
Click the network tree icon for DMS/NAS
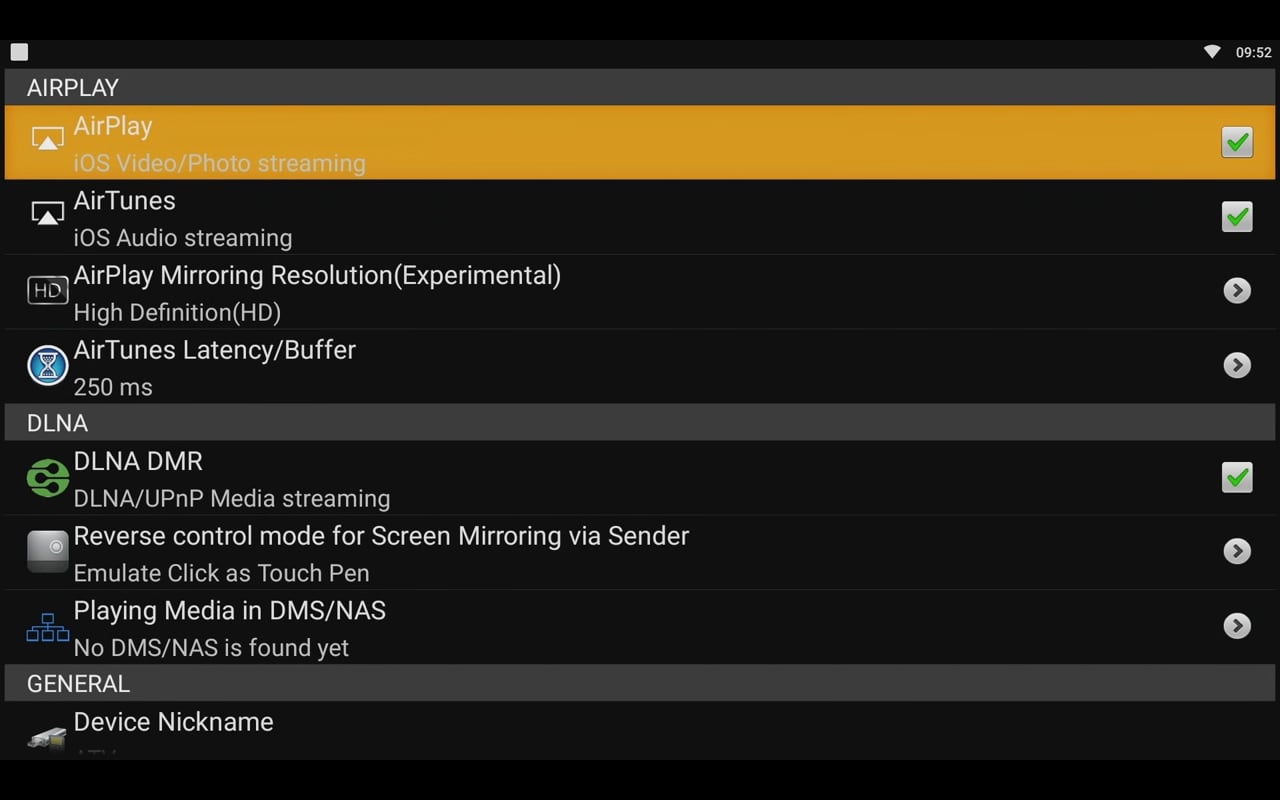pos(47,626)
